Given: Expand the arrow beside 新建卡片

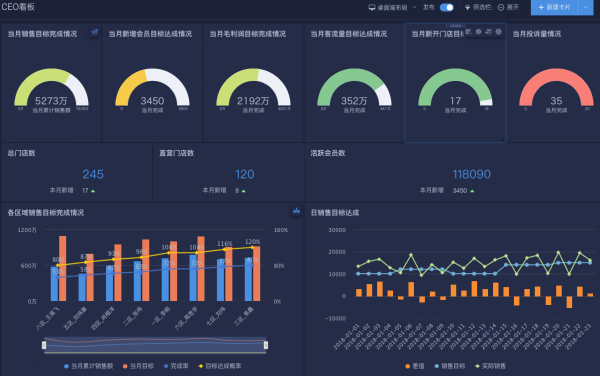Looking at the screenshot, I should click(585, 7).
